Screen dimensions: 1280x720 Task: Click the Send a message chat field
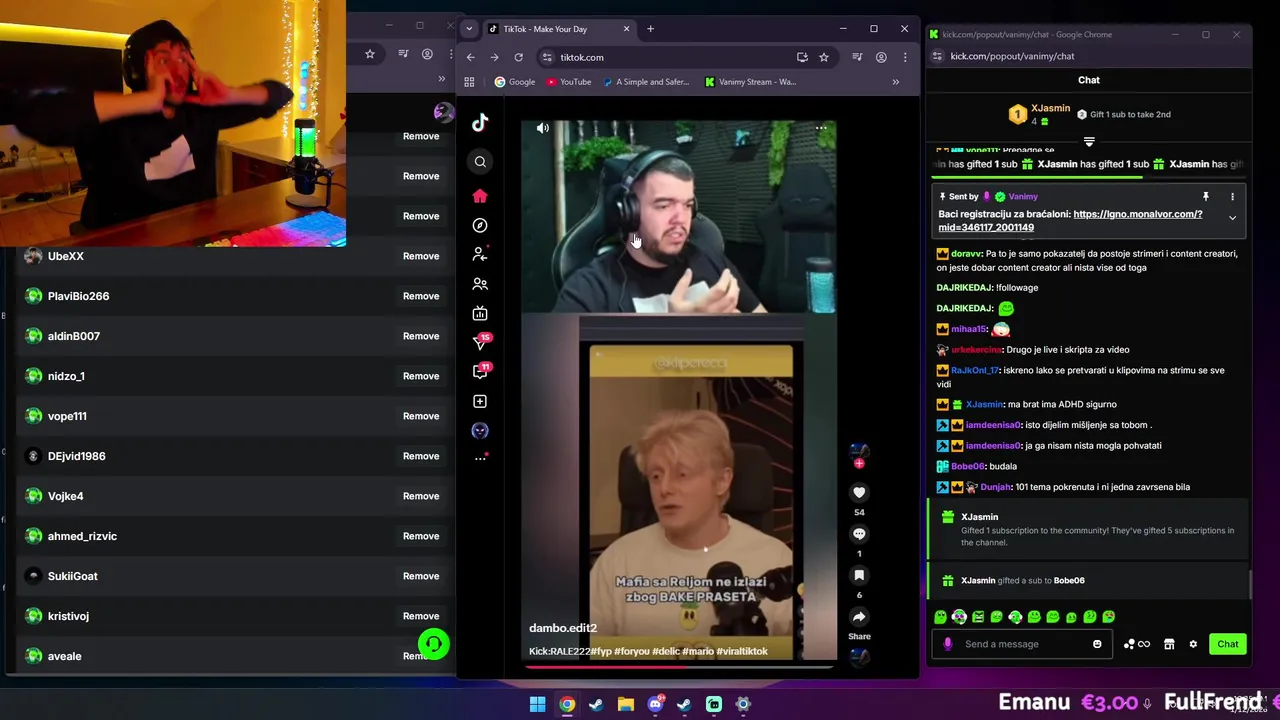coord(1022,644)
